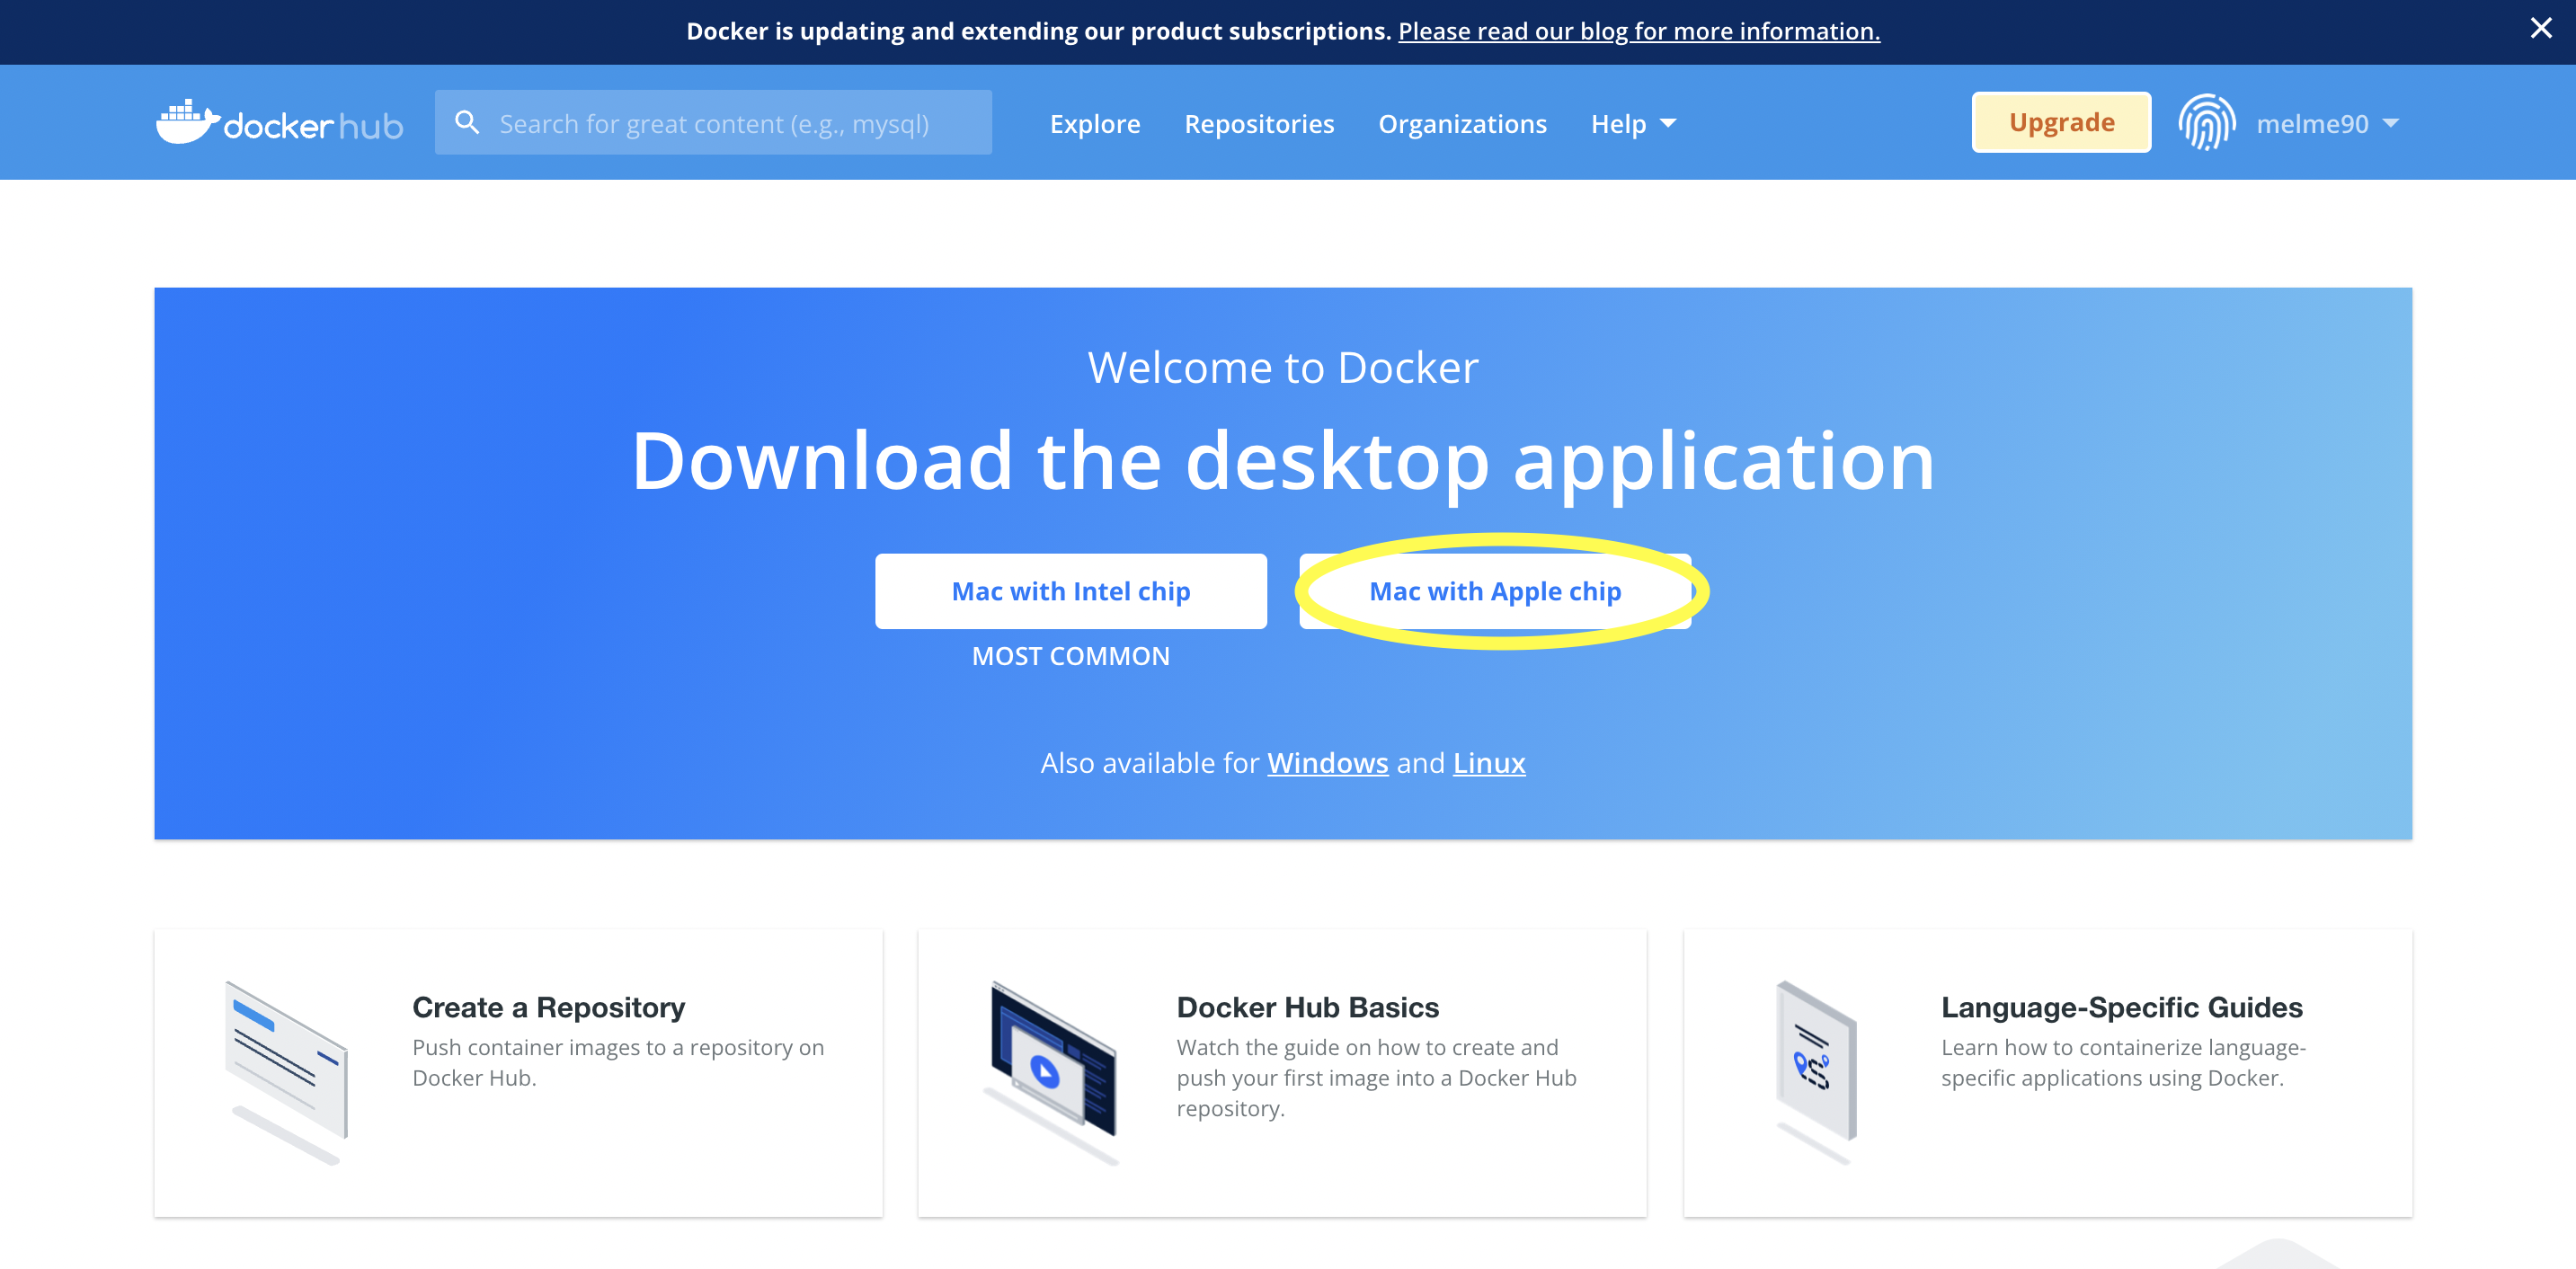The image size is (2576, 1269).
Task: Open the Organizations nav item
Action: [x=1462, y=124]
